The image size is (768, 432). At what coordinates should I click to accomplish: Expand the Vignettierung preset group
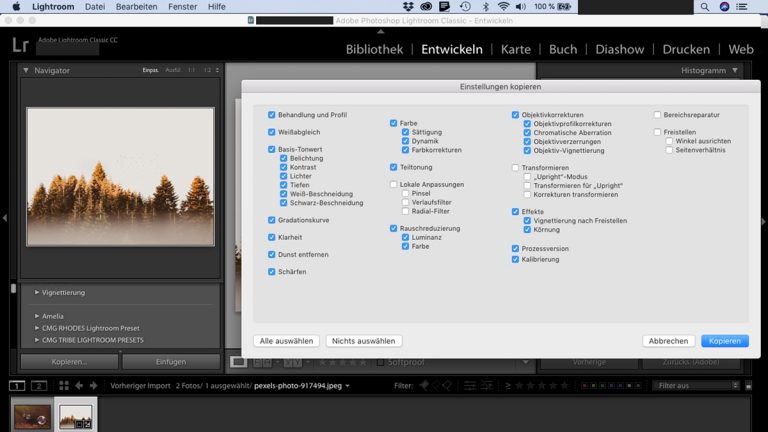(x=37, y=292)
